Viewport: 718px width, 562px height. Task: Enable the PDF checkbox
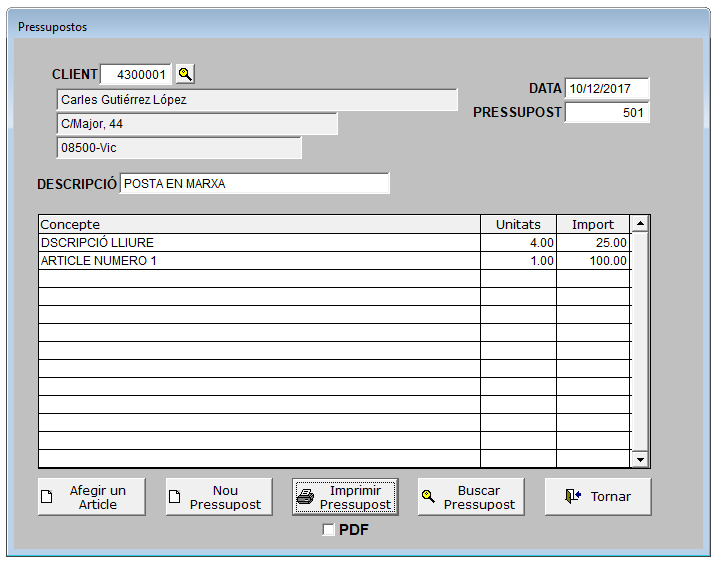[x=329, y=530]
